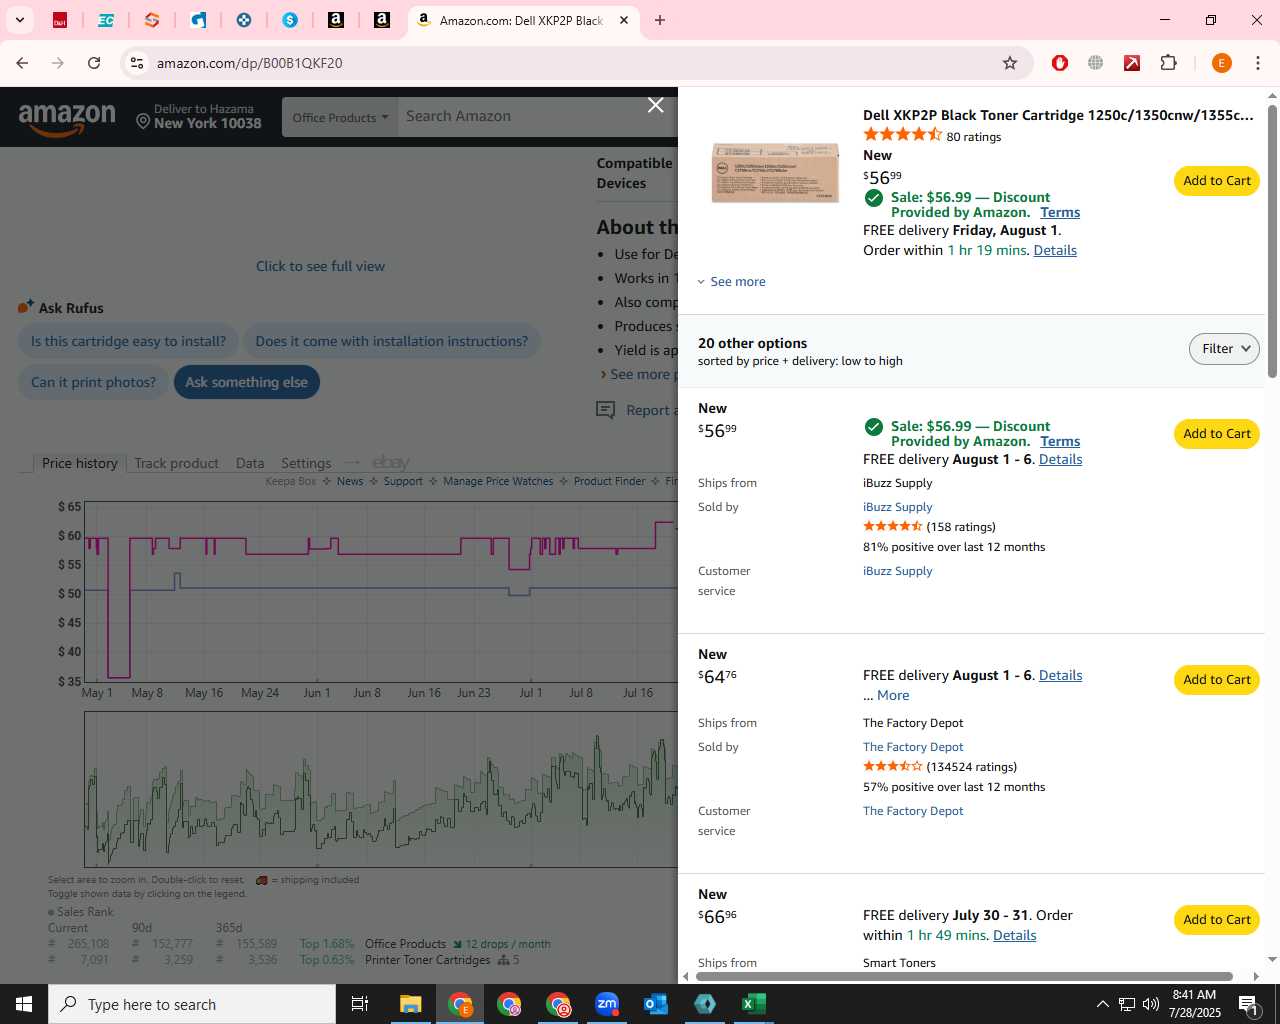Screen dimensions: 1280x1024
Task: Open Zoom from the taskbar
Action: (x=607, y=1004)
